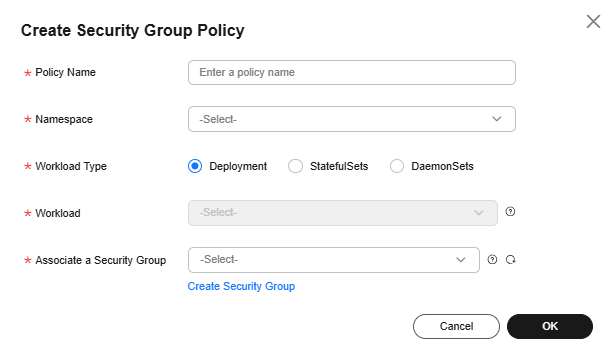Pick the DaemonSets radio option
This screenshot has width=616, height=360.
pyautogui.click(x=397, y=166)
